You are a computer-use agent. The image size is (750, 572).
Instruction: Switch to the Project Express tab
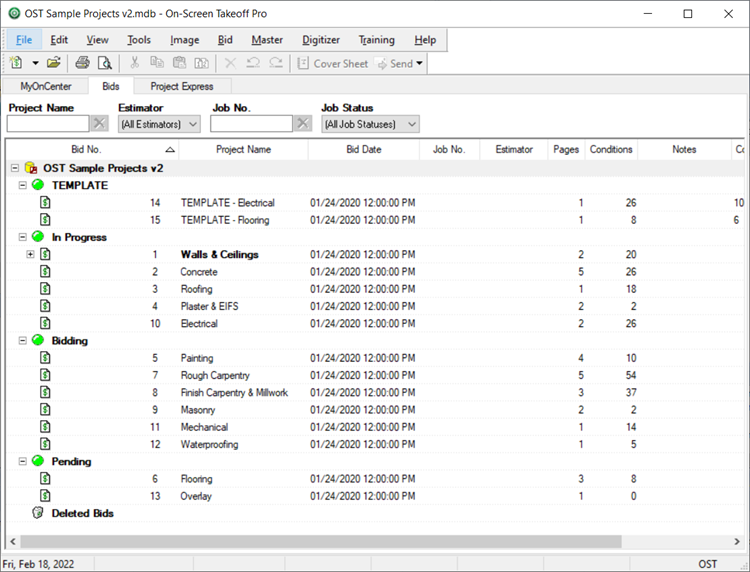pyautogui.click(x=182, y=87)
